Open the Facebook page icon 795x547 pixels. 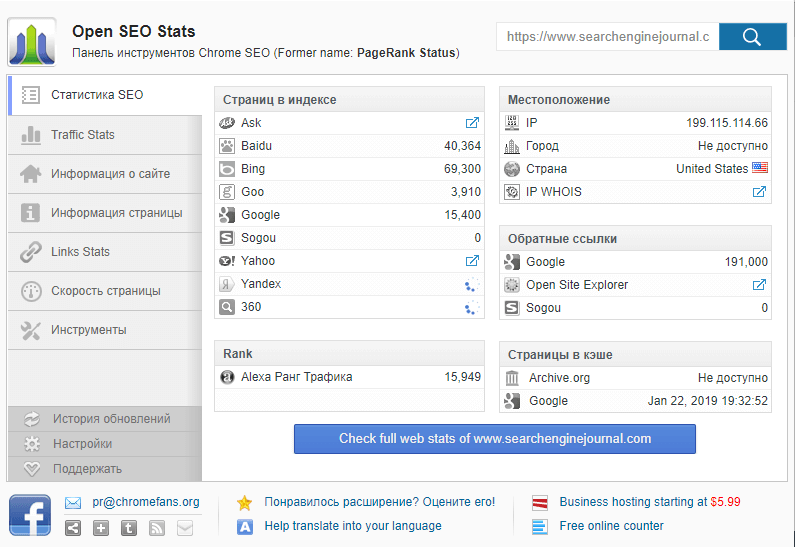pos(30,515)
